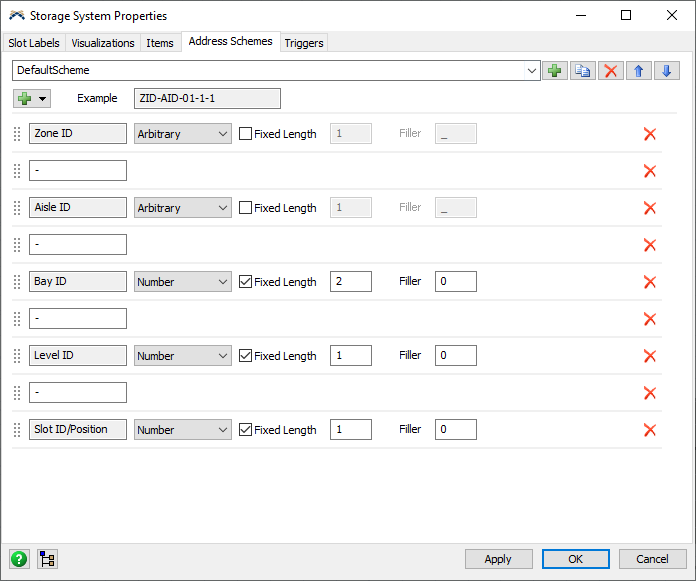The height and width of the screenshot is (581, 696).
Task: Remove the Zone ID row
Action: click(x=649, y=134)
